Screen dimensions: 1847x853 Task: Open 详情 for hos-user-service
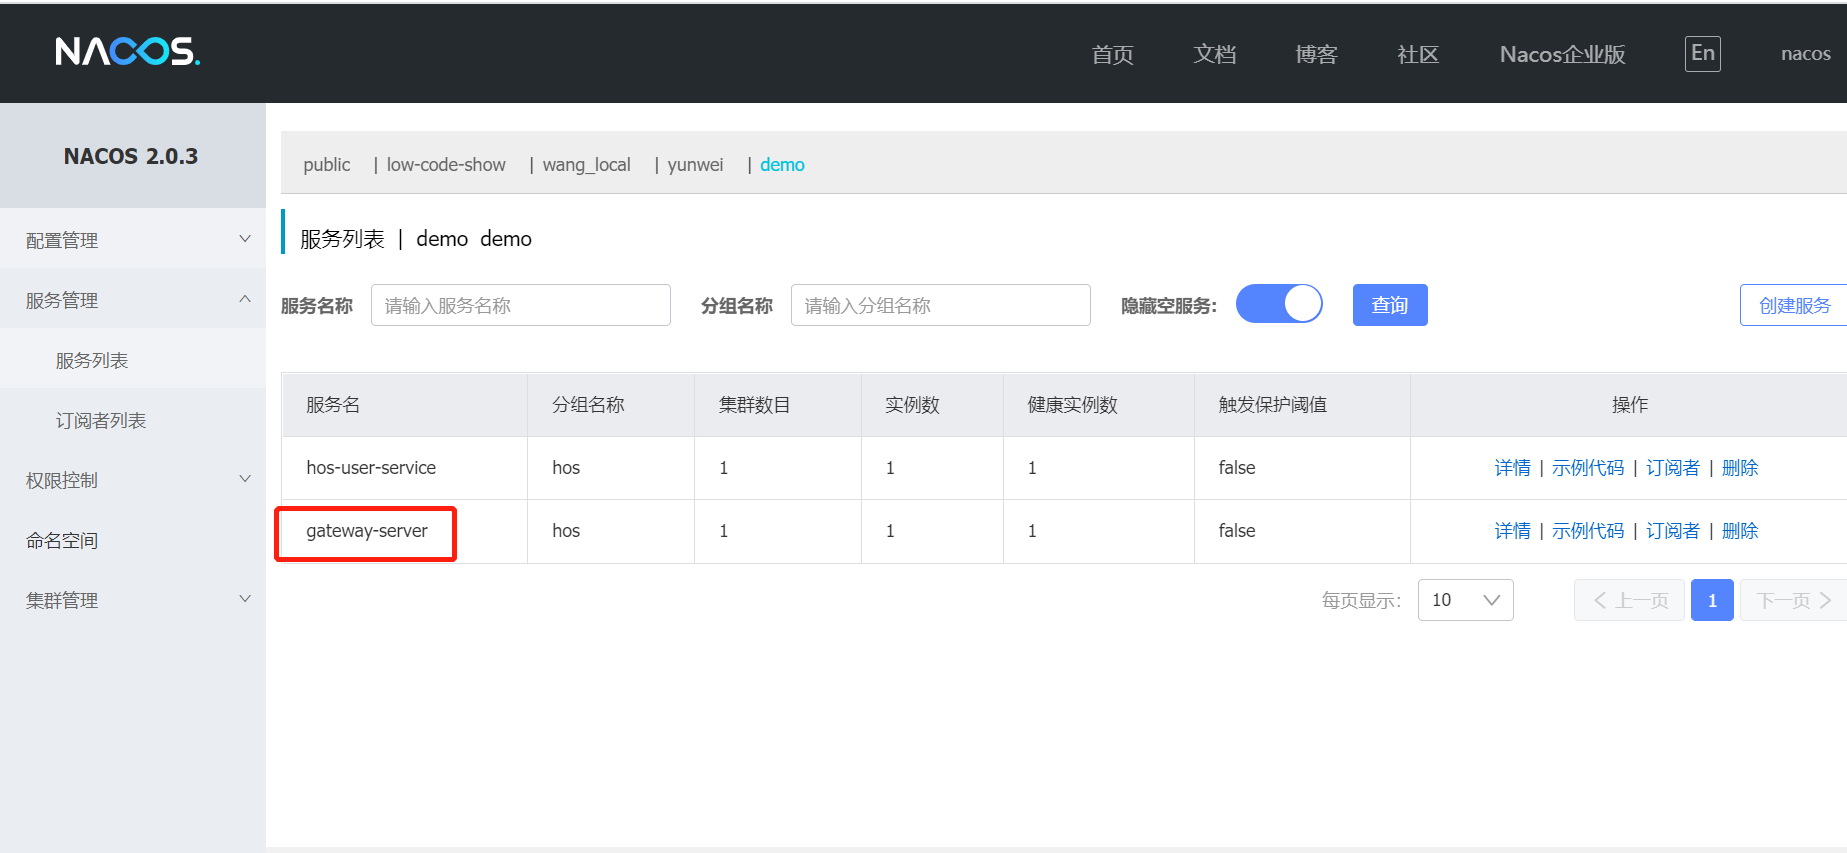[1512, 467]
